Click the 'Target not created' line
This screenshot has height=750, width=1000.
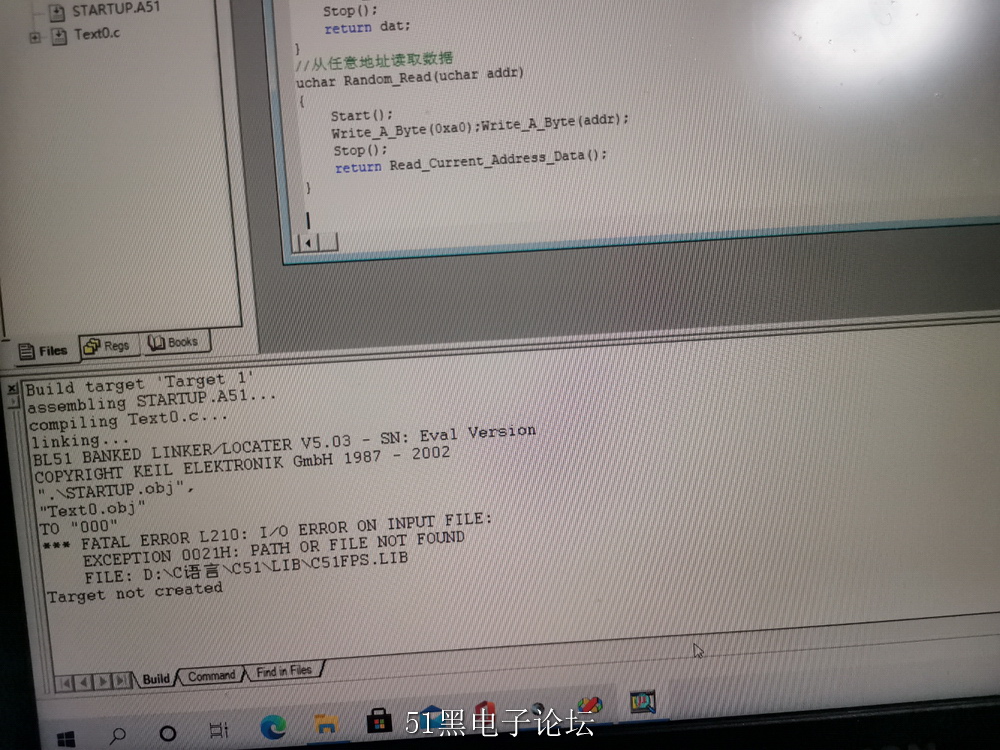(x=135, y=592)
